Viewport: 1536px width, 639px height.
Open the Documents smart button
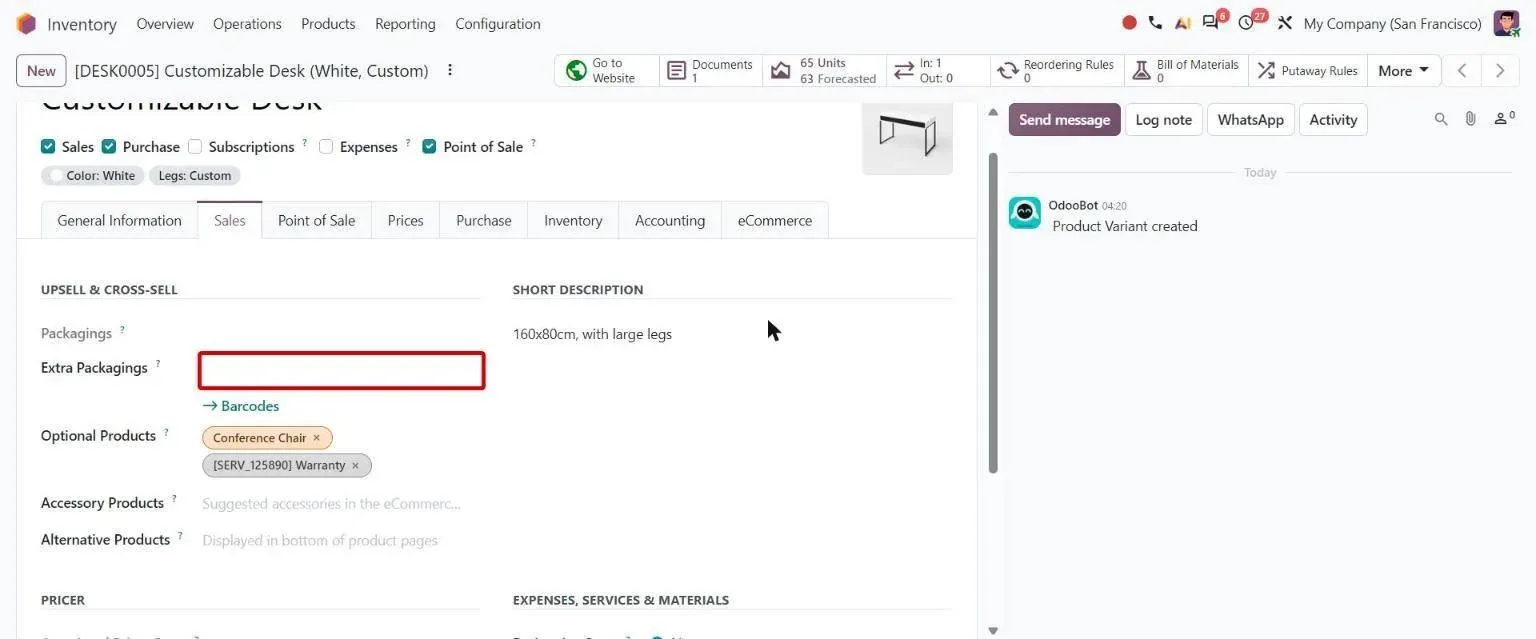pos(711,70)
